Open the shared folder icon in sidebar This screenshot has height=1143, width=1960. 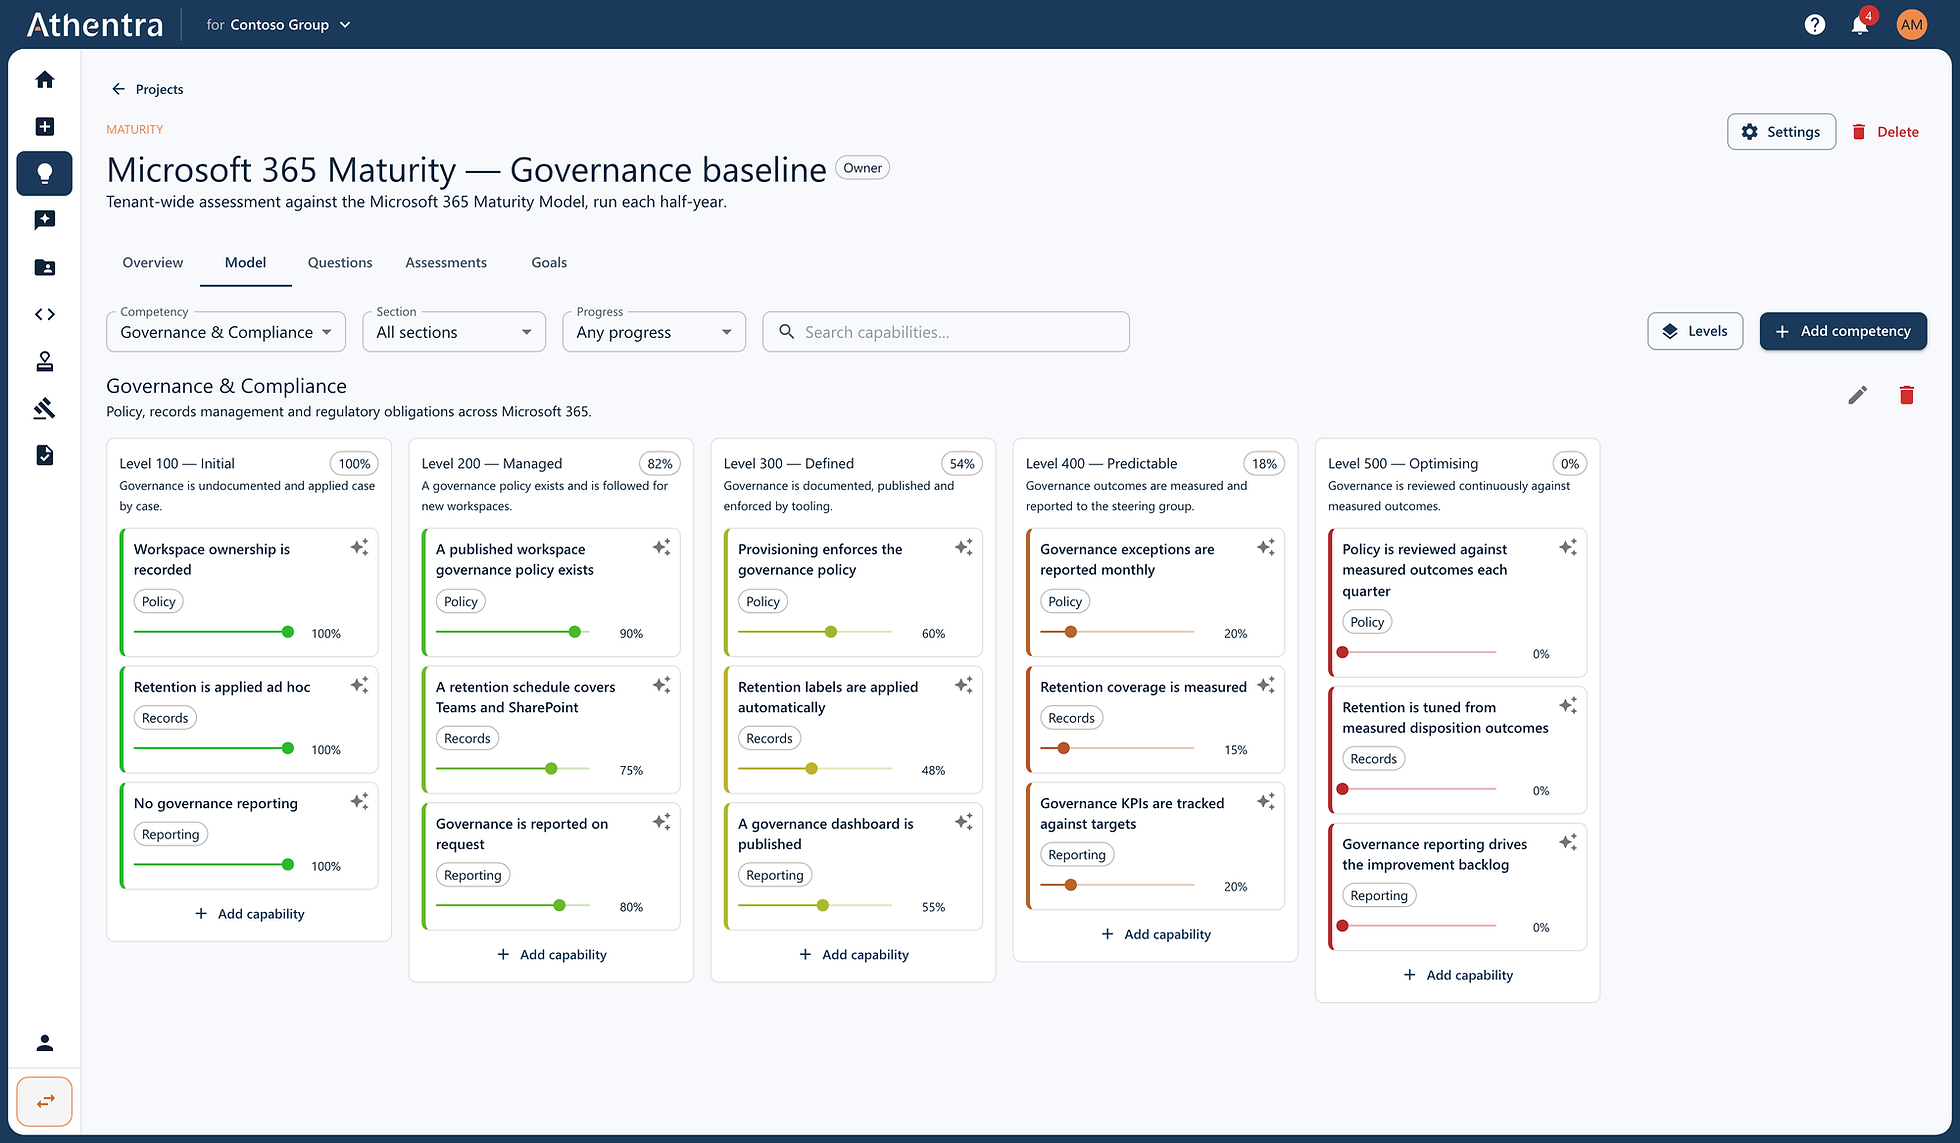tap(45, 267)
